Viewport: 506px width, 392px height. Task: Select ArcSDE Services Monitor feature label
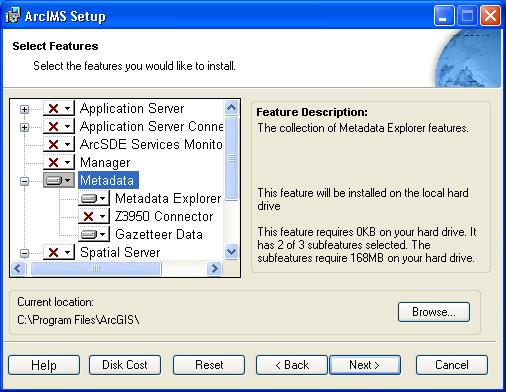point(151,144)
